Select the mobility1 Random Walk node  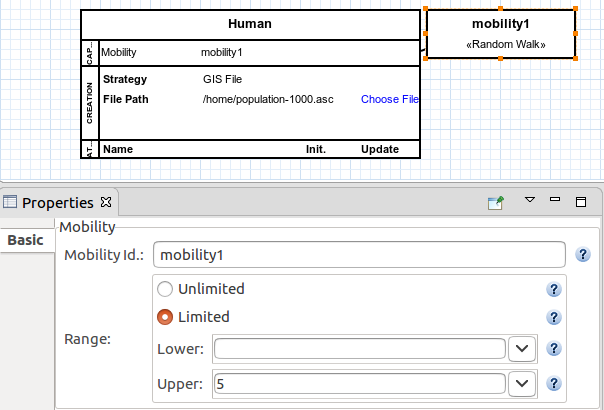click(501, 34)
